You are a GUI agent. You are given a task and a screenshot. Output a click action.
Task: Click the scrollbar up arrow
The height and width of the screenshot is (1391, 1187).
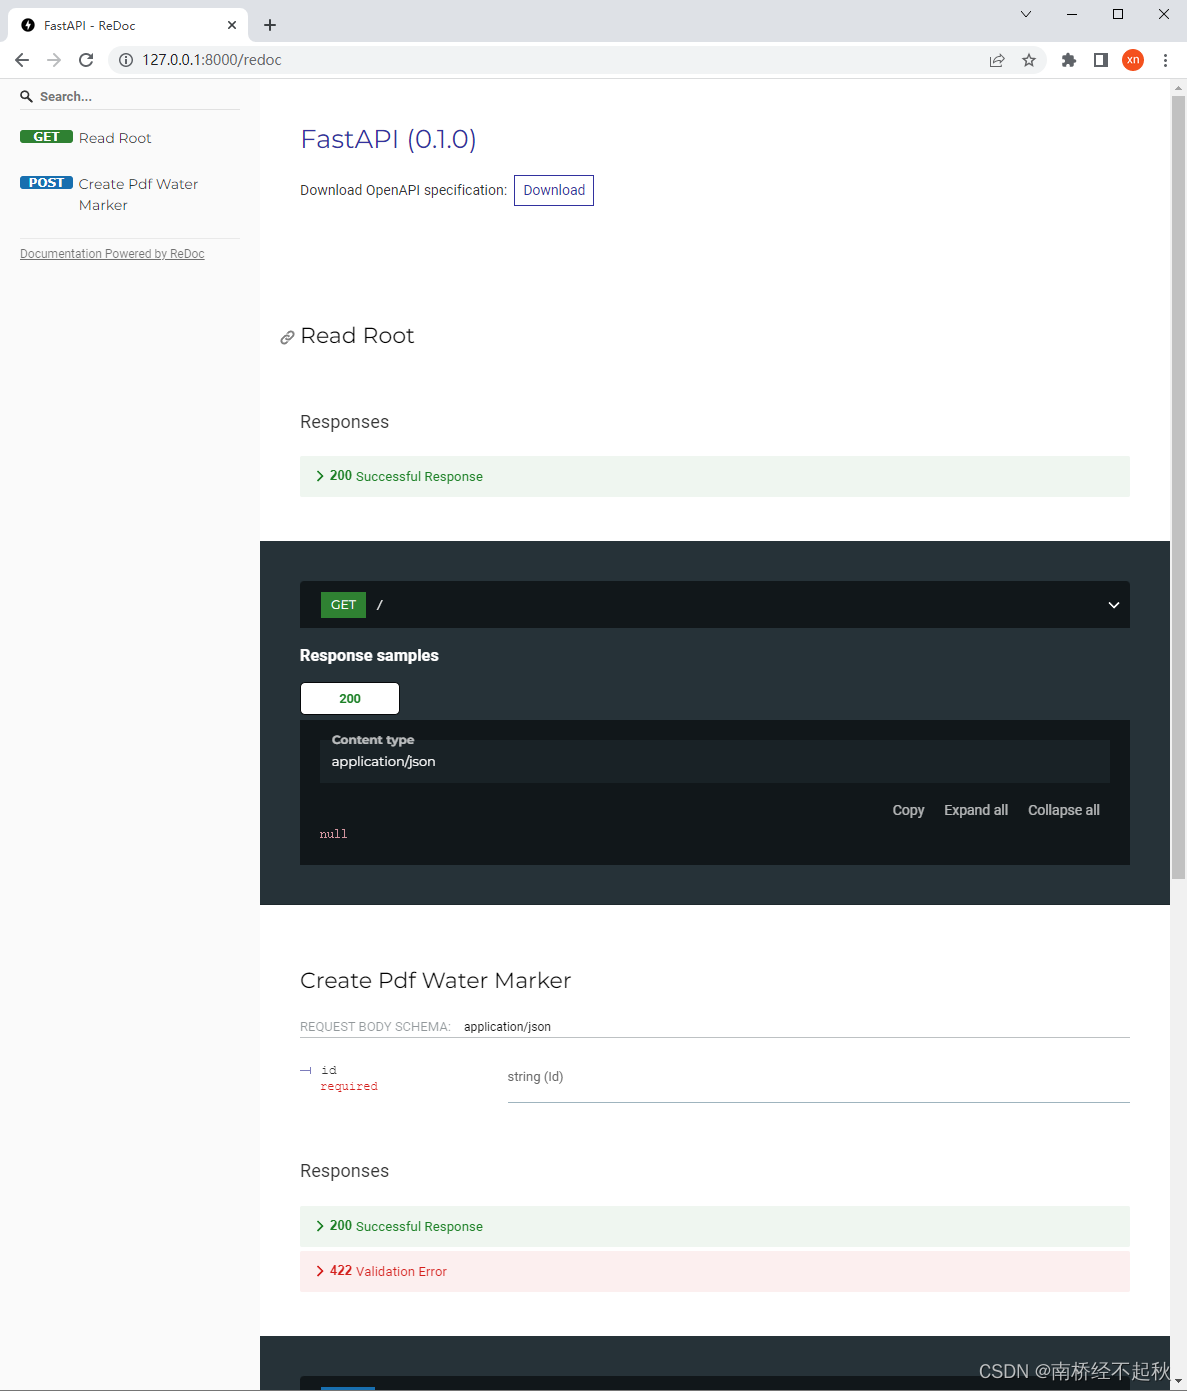click(x=1178, y=87)
